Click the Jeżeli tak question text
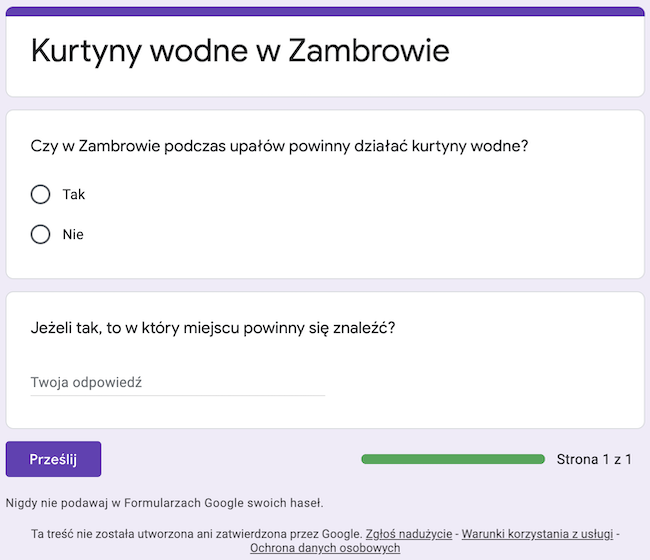The image size is (650, 560). [x=213, y=328]
